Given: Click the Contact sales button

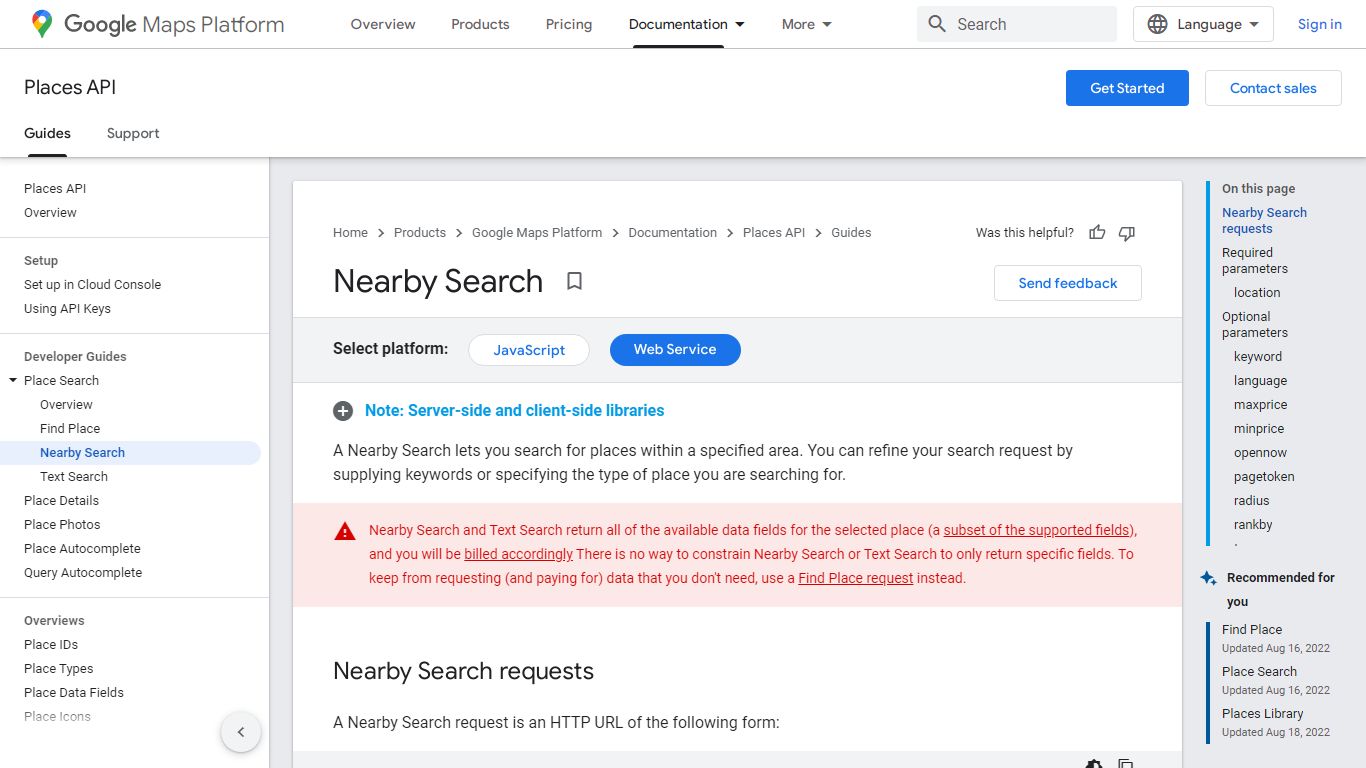Looking at the screenshot, I should tap(1273, 88).
